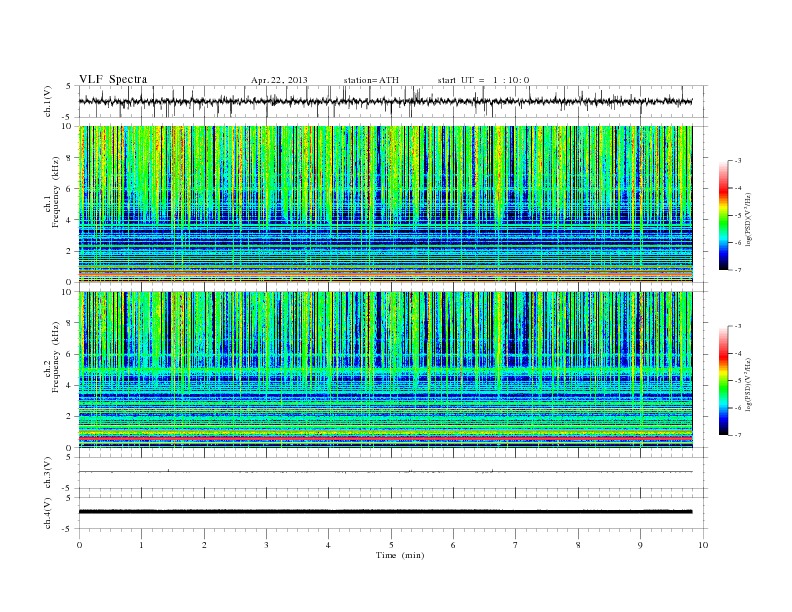Viewport: 792px width, 612px height.
Task: Click the "ch.4(V)" axis label
Action: [x=48, y=513]
